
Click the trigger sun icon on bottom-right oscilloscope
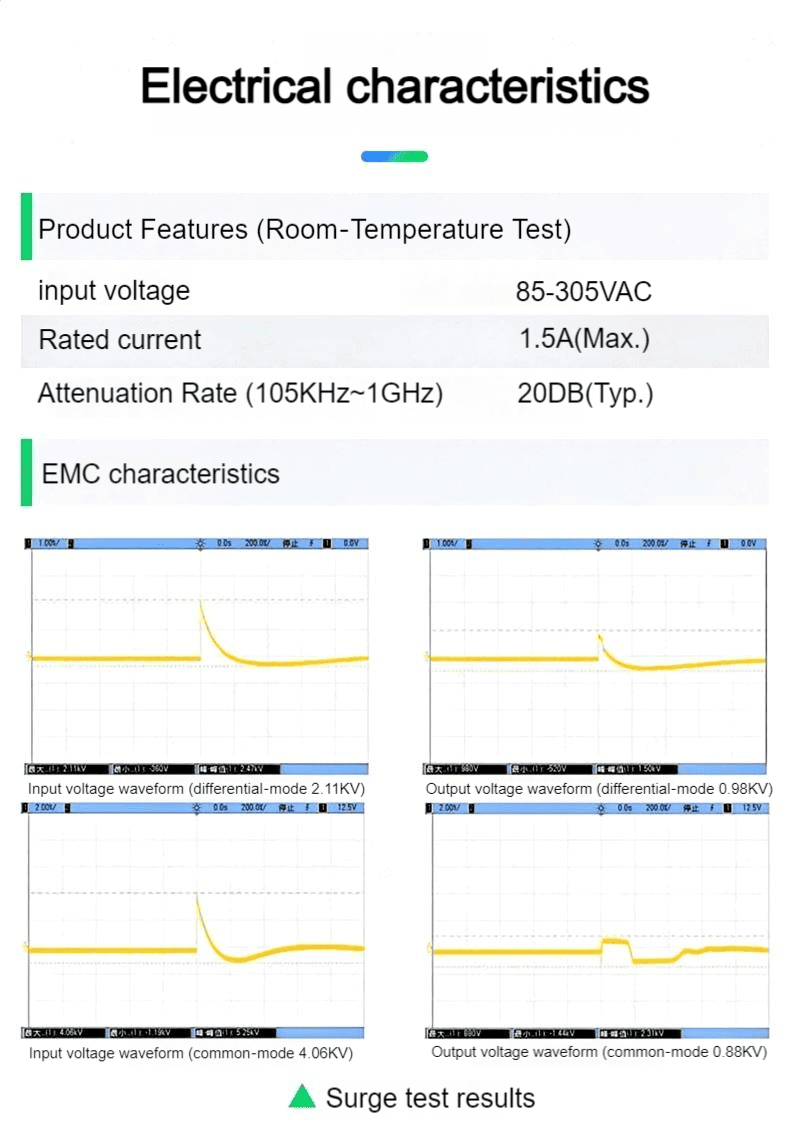[601, 808]
